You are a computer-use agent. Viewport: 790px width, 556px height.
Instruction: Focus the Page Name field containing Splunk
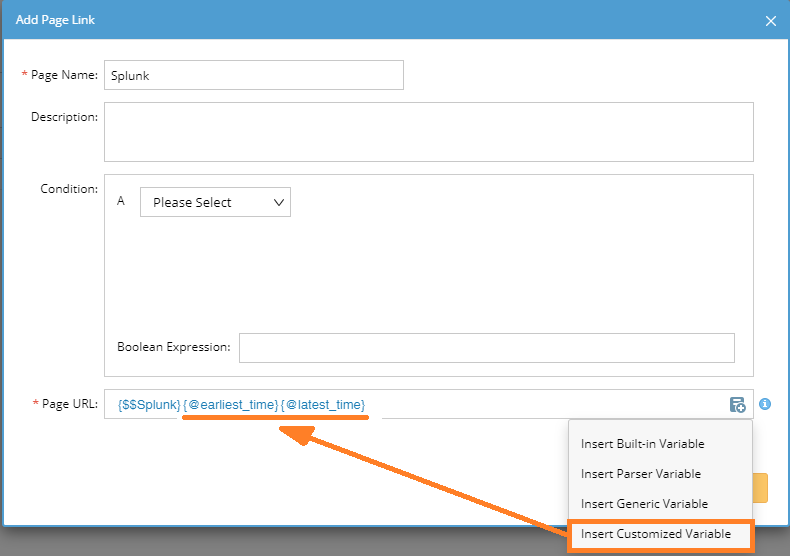tap(254, 75)
